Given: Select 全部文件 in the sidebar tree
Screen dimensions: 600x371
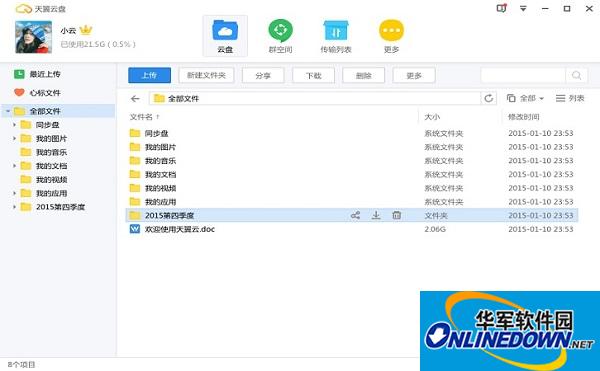Looking at the screenshot, I should (58, 111).
